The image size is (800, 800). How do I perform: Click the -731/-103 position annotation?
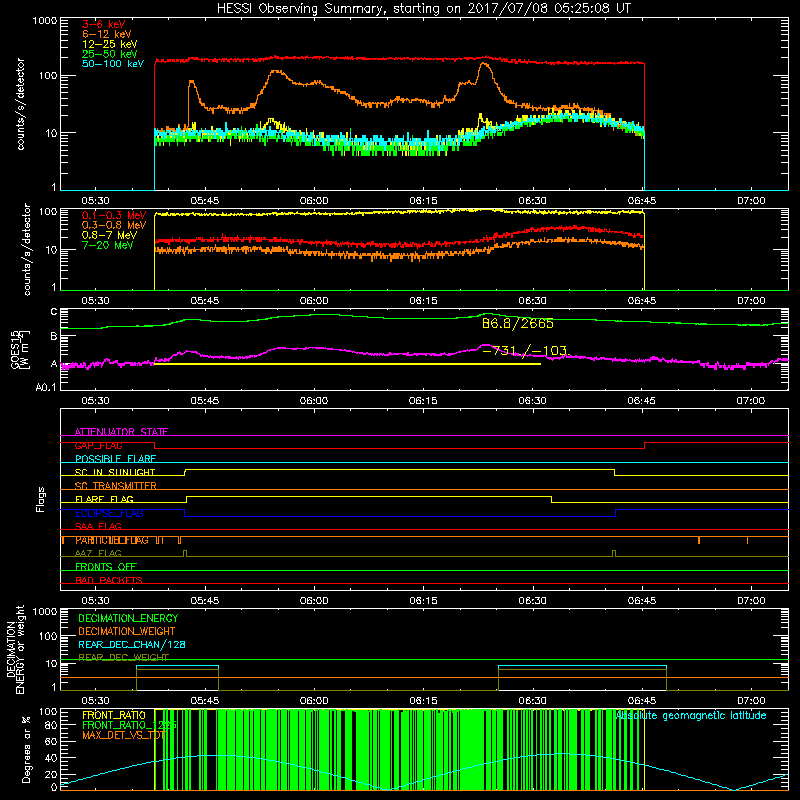[524, 351]
